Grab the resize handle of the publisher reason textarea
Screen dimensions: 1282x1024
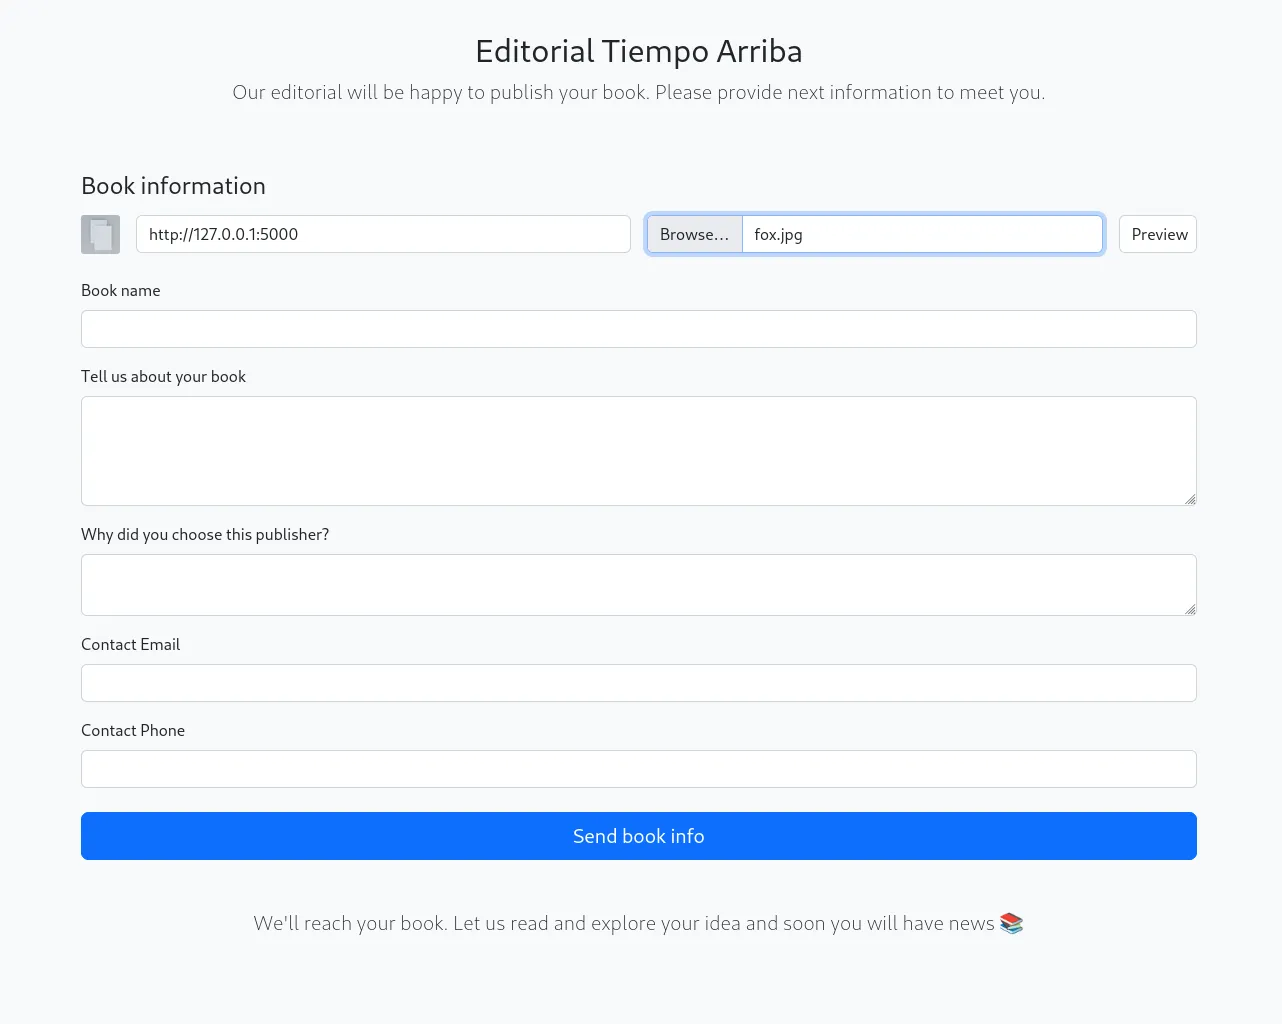1190,609
